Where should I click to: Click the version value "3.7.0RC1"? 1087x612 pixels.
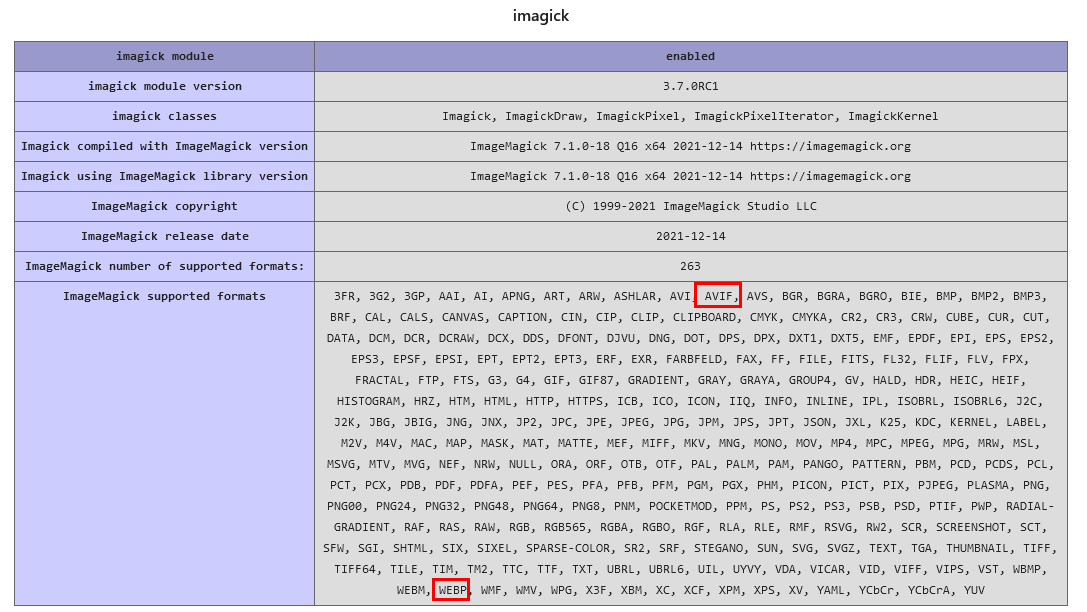click(690, 86)
